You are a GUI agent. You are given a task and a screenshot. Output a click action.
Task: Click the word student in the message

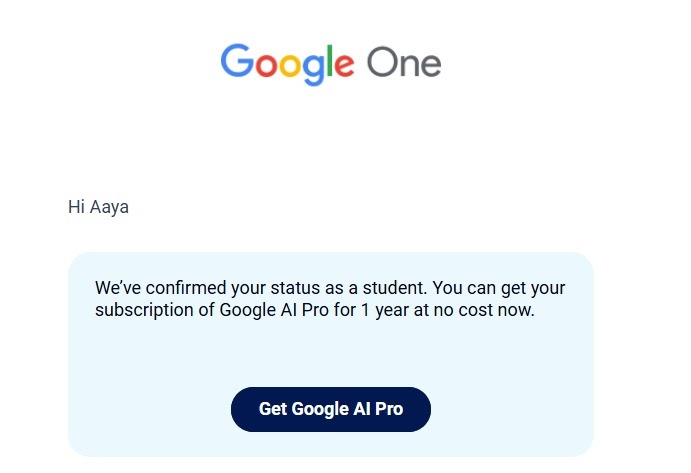click(x=394, y=288)
